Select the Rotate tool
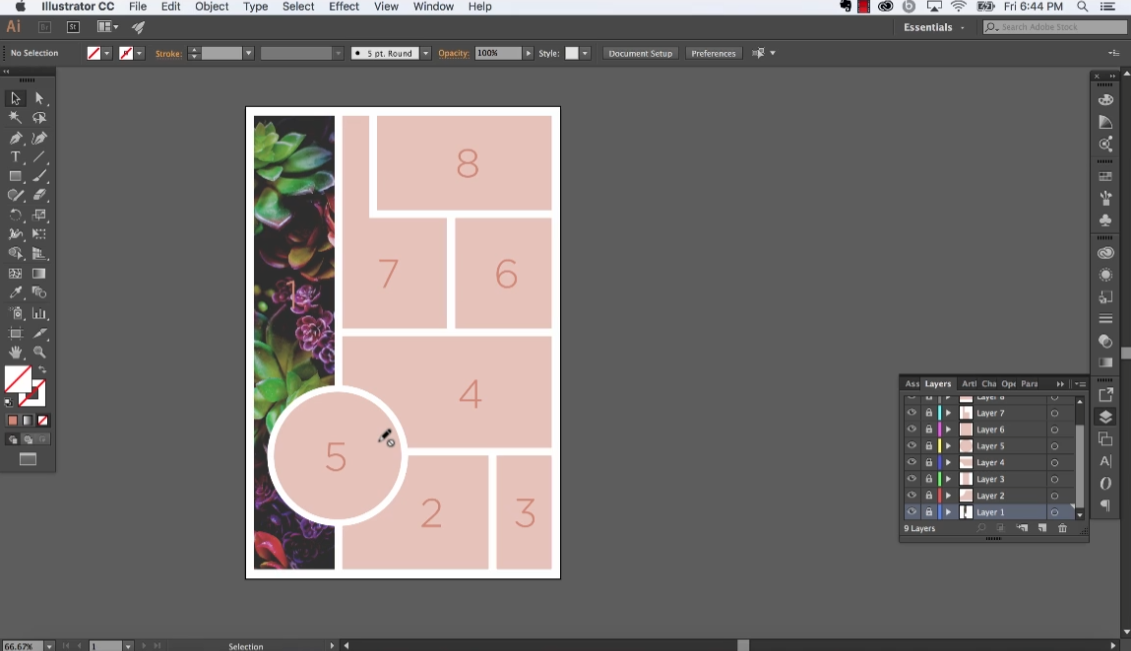Image resolution: width=1131 pixels, height=651 pixels. pos(15,215)
